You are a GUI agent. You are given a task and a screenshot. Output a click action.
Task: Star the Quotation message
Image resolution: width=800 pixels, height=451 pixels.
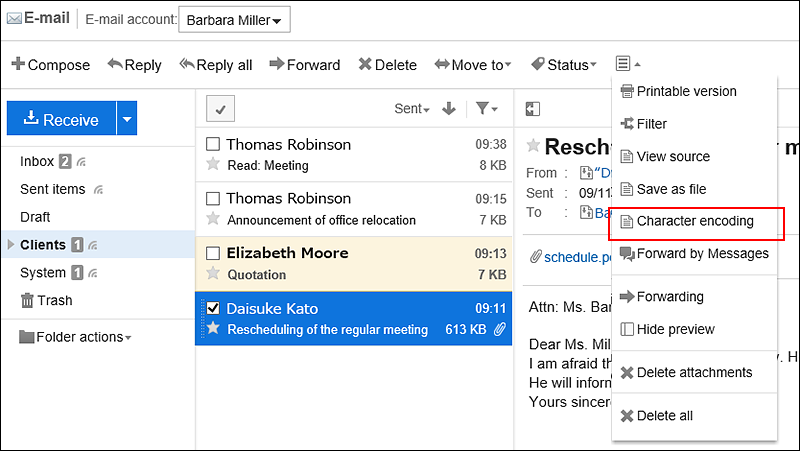213,273
